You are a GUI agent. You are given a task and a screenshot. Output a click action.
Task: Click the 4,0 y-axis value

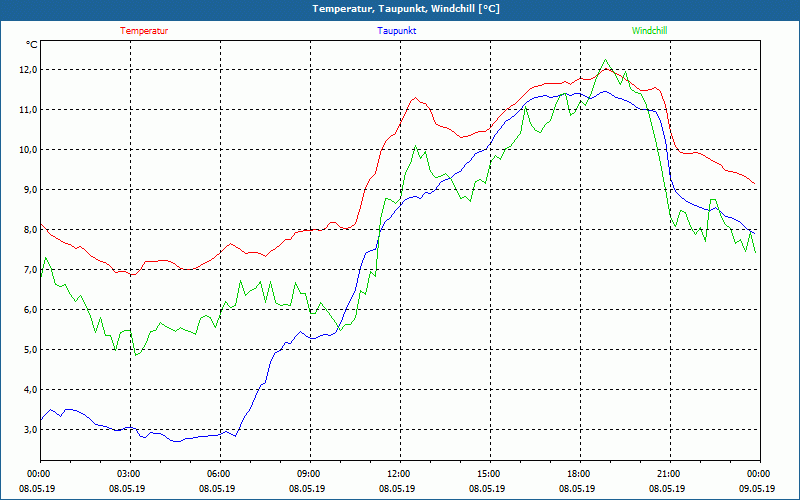pyautogui.click(x=29, y=390)
